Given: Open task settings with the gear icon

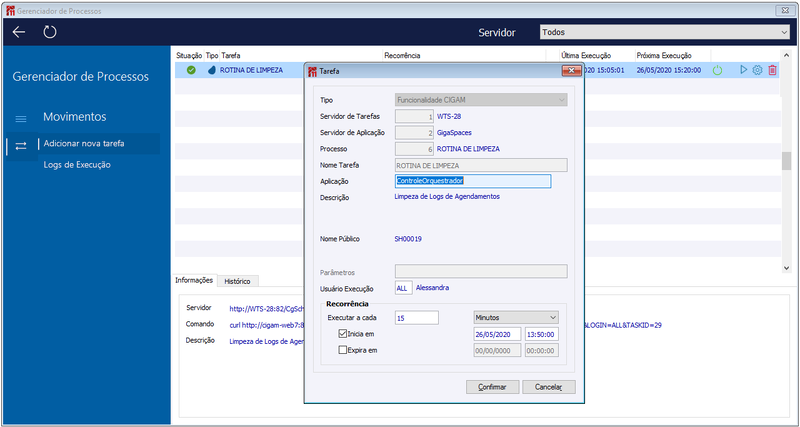Looking at the screenshot, I should [x=758, y=70].
